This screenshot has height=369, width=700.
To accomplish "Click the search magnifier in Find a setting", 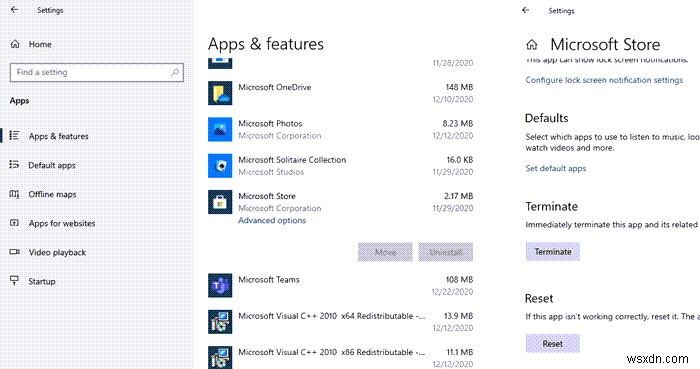I will point(175,72).
